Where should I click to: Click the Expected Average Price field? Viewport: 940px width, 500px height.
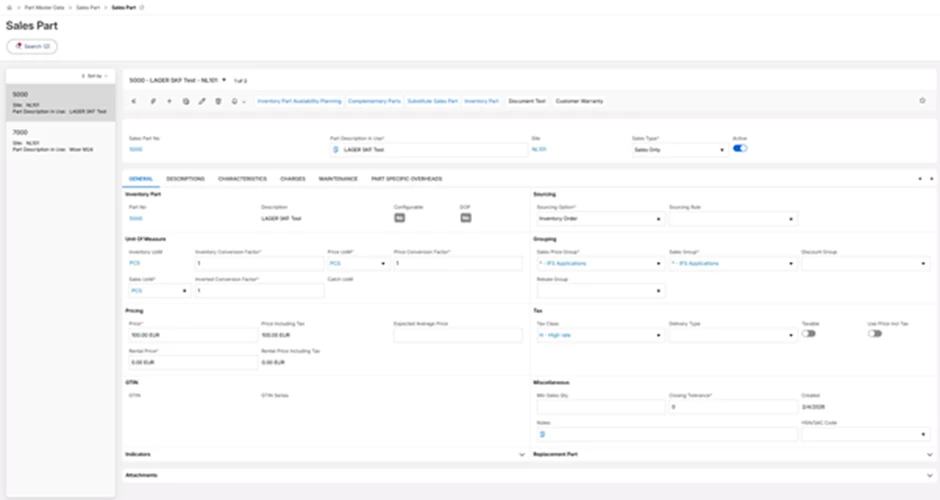click(x=457, y=335)
